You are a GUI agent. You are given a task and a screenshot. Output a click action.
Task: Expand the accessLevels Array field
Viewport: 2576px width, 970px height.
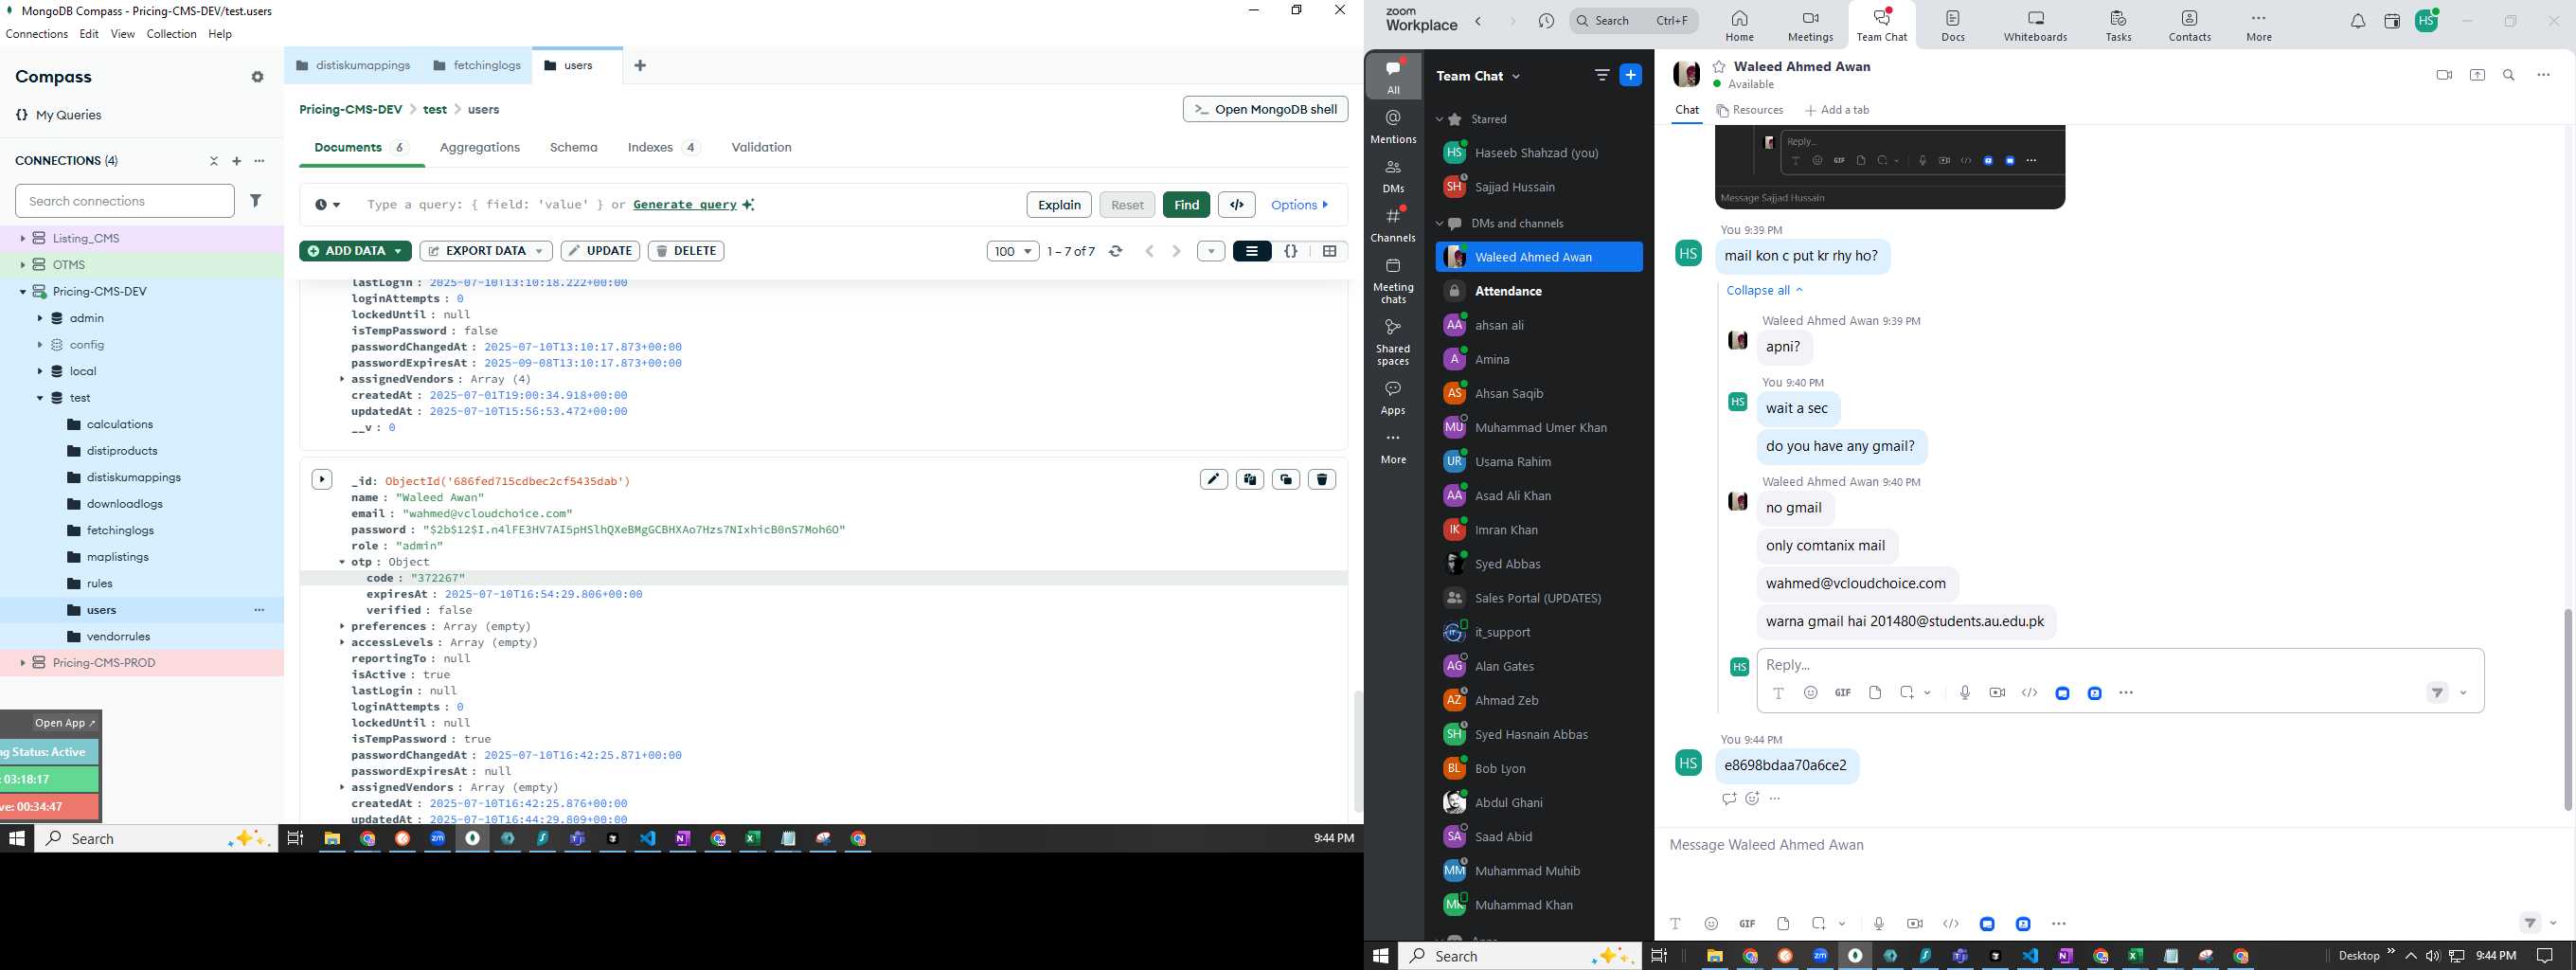coord(342,643)
